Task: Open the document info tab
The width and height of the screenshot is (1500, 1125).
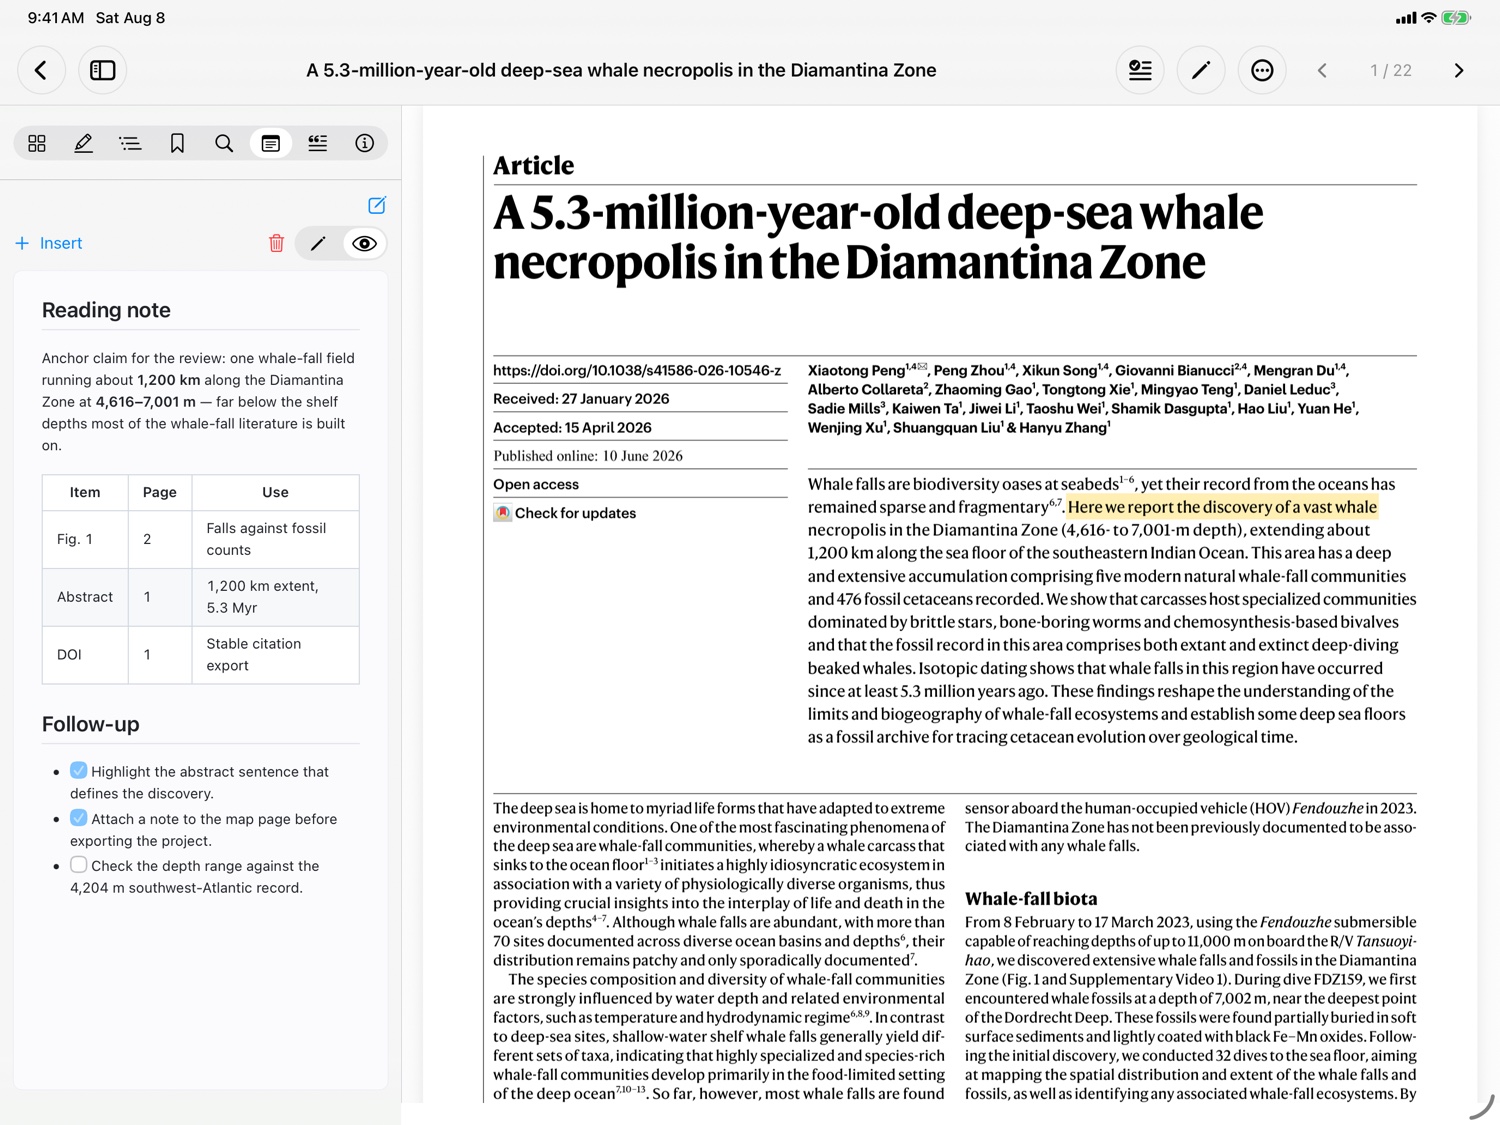Action: pos(365,143)
